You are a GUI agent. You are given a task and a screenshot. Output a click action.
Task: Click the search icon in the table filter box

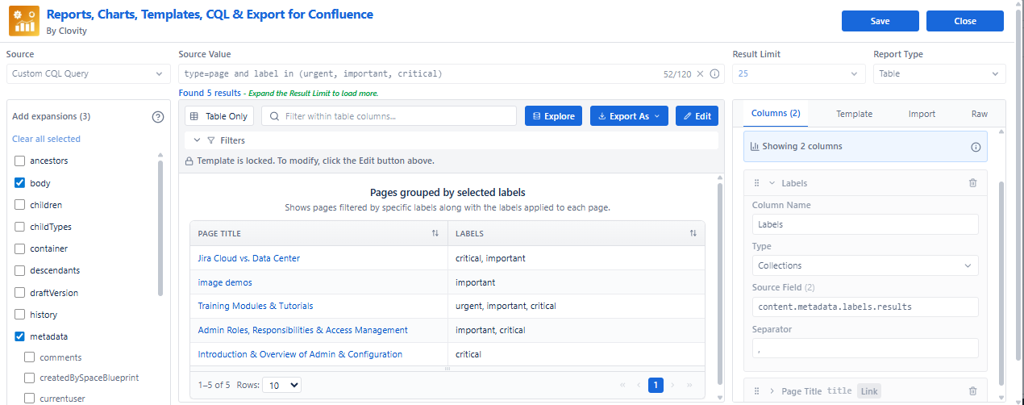(274, 116)
